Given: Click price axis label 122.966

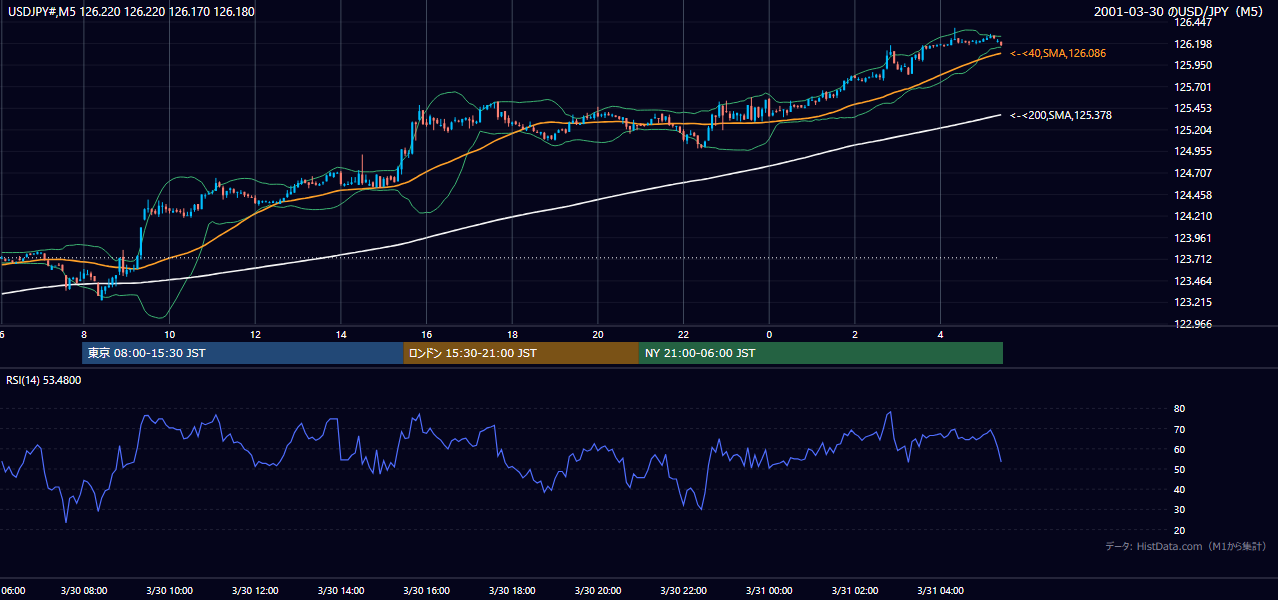Looking at the screenshot, I should [x=1193, y=324].
